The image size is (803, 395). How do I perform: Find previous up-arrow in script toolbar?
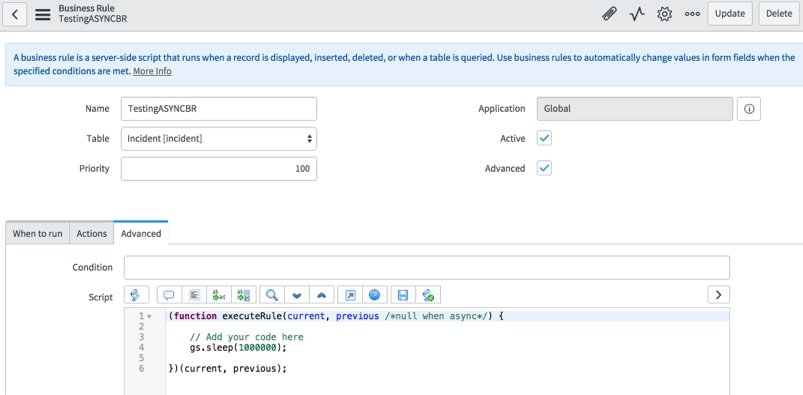tap(322, 295)
